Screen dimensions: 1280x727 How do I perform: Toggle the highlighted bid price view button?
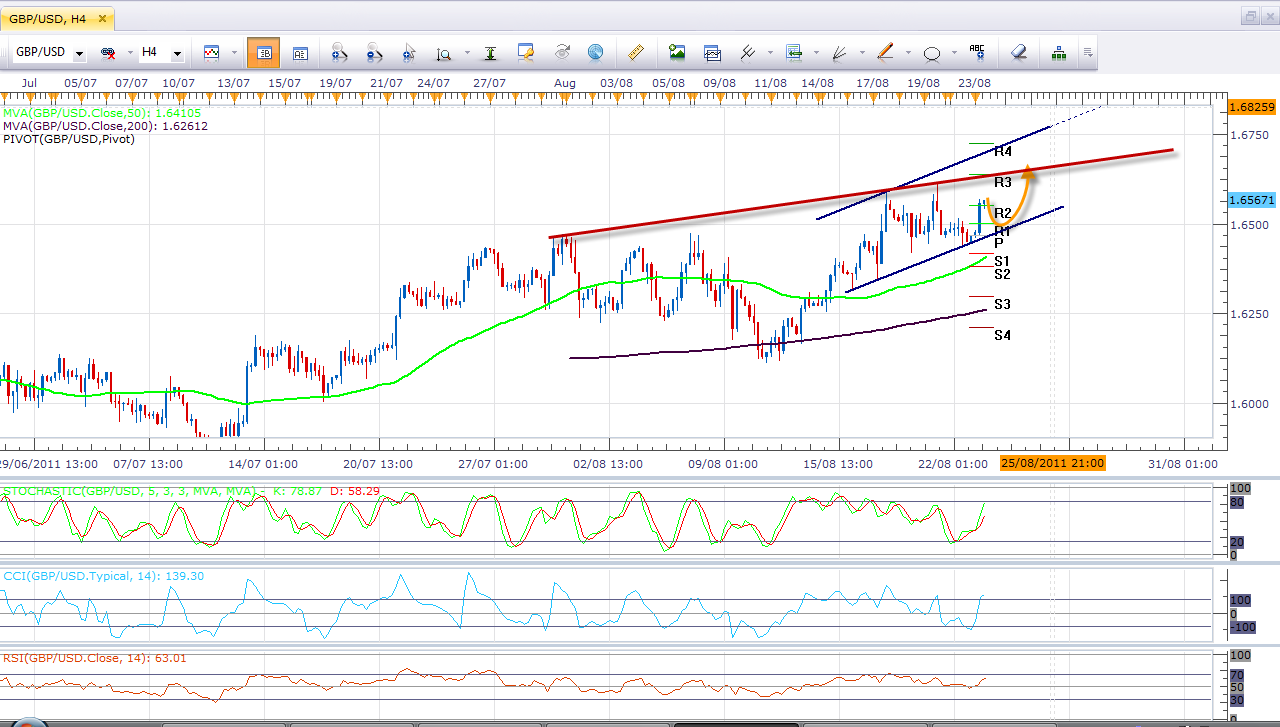pos(264,53)
